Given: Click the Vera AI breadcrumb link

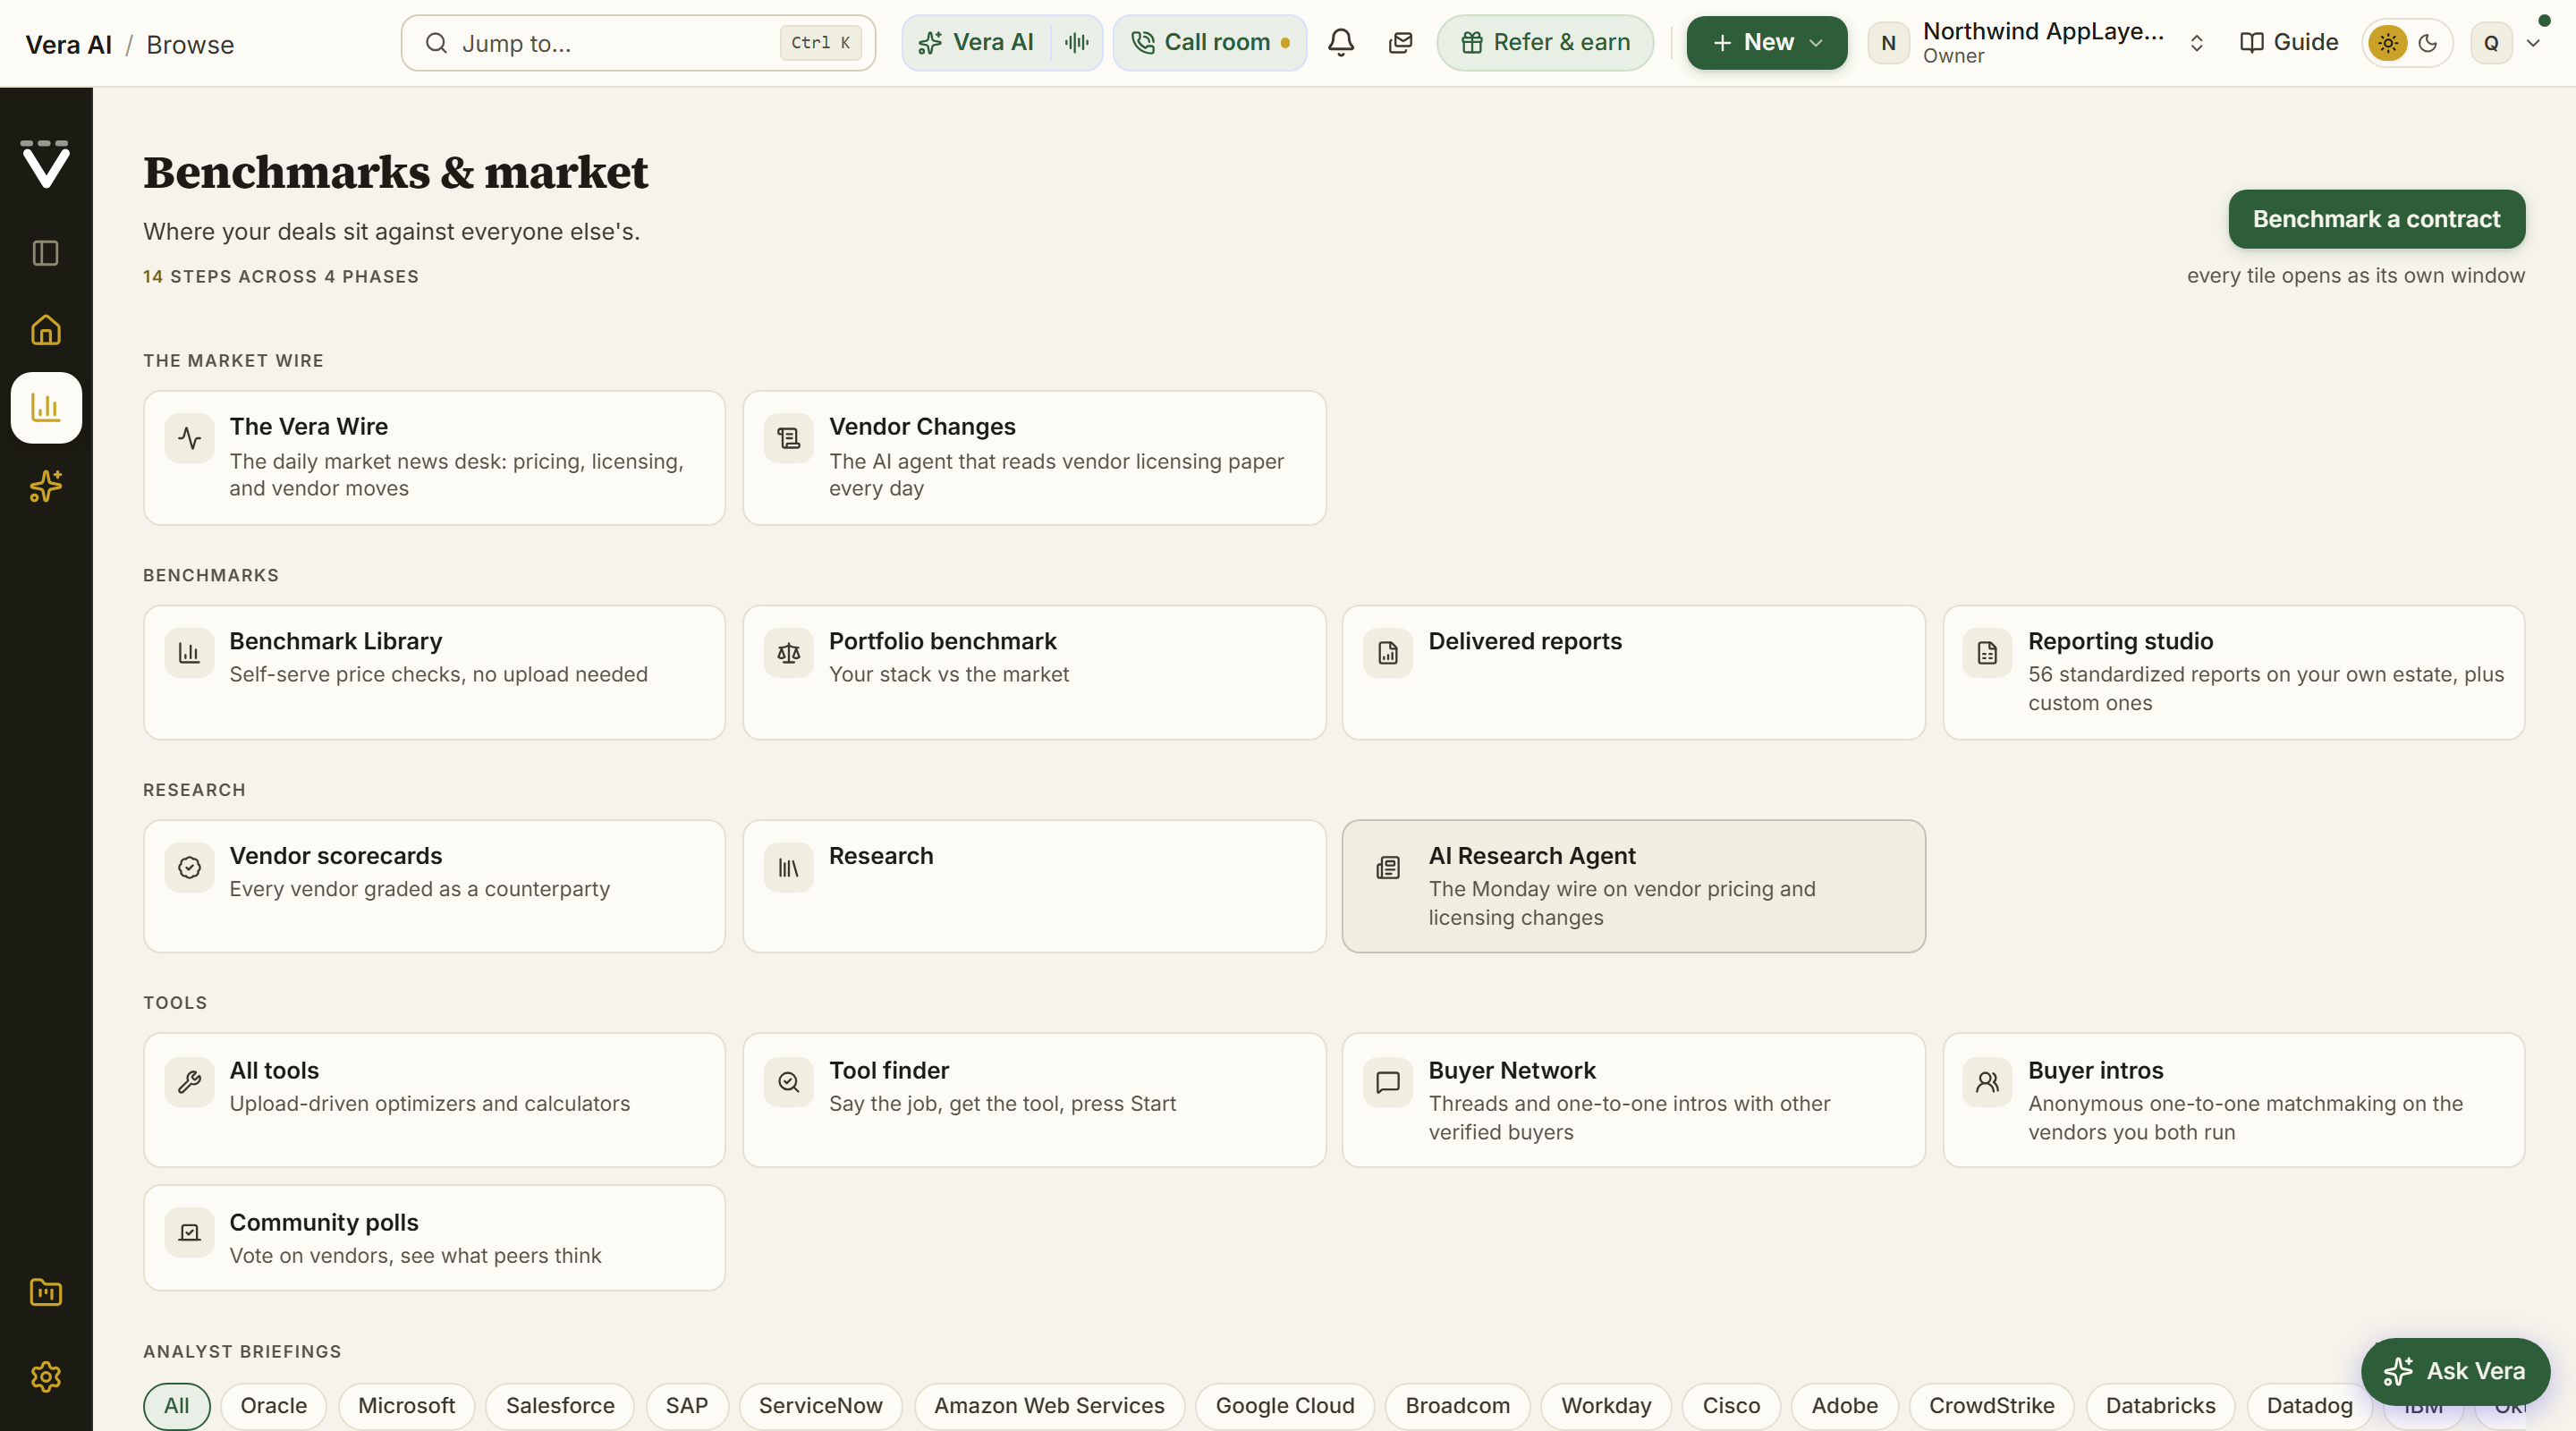Looking at the screenshot, I should [x=68, y=44].
